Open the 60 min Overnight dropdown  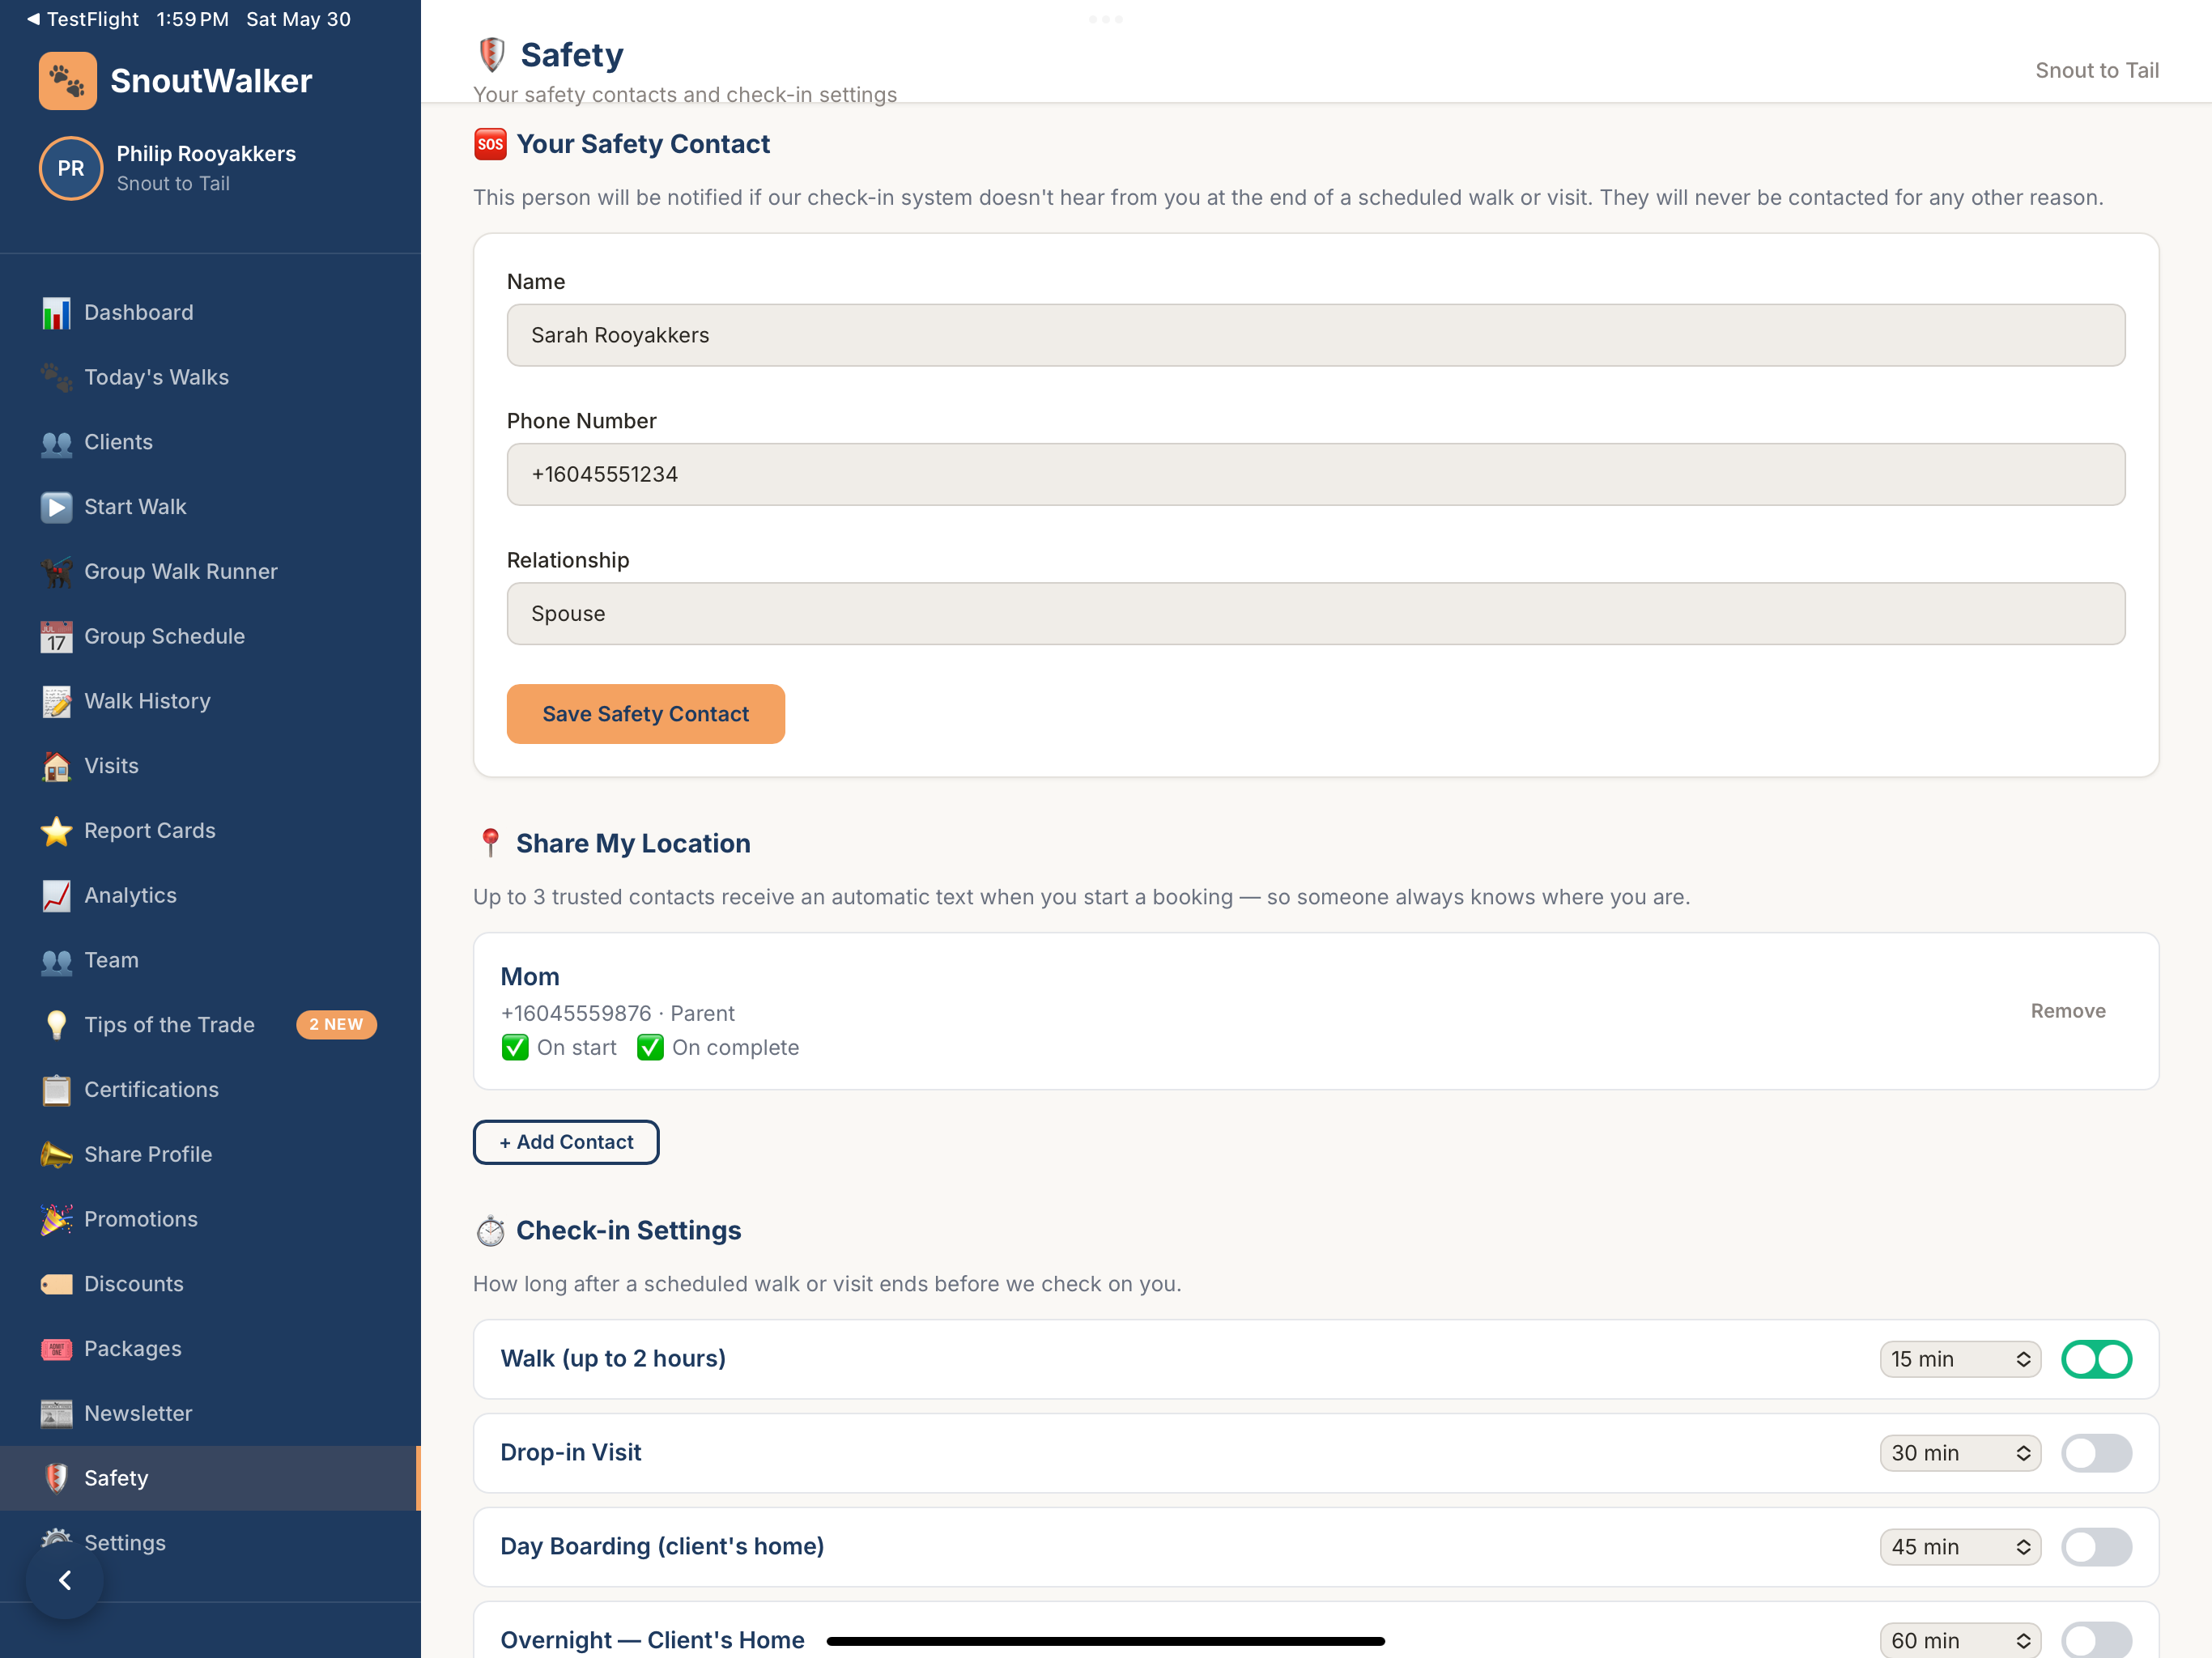click(x=1960, y=1641)
